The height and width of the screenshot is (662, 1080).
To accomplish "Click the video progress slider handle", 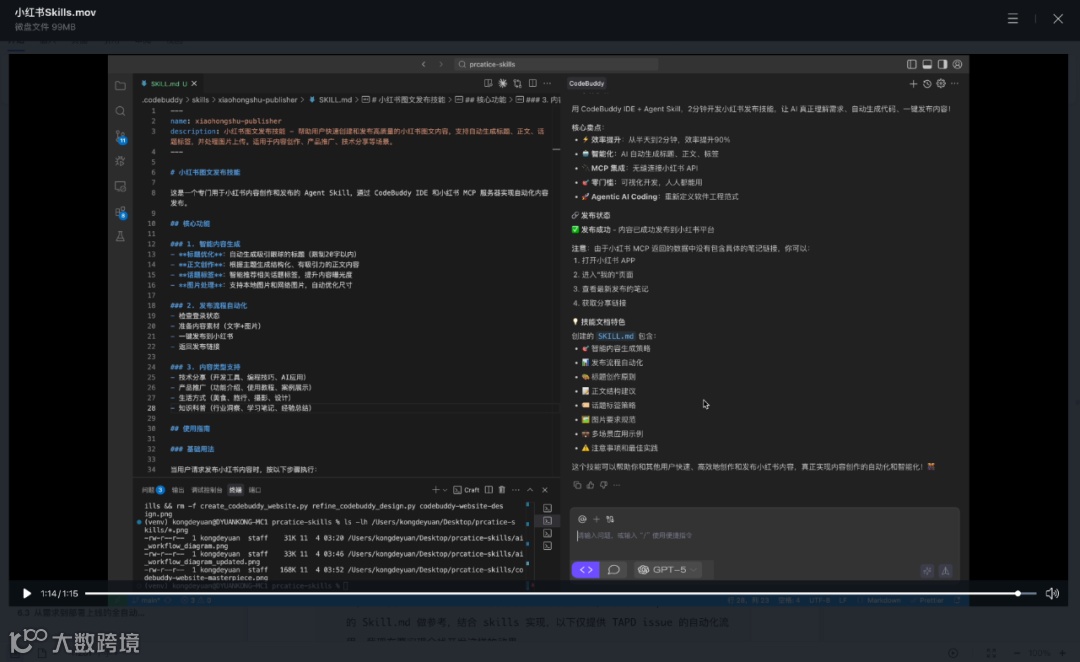I will (x=1017, y=593).
